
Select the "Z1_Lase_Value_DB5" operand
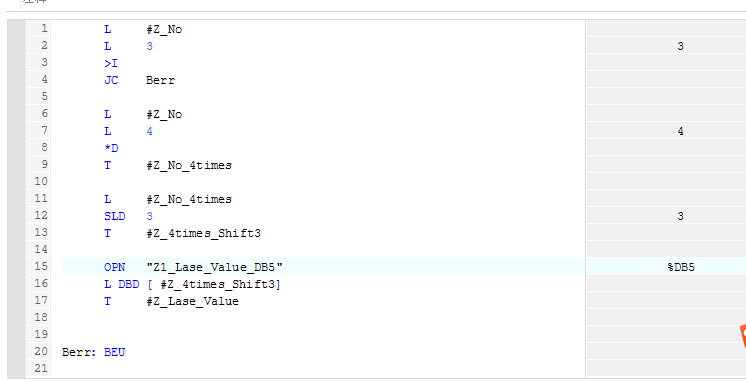[215, 267]
